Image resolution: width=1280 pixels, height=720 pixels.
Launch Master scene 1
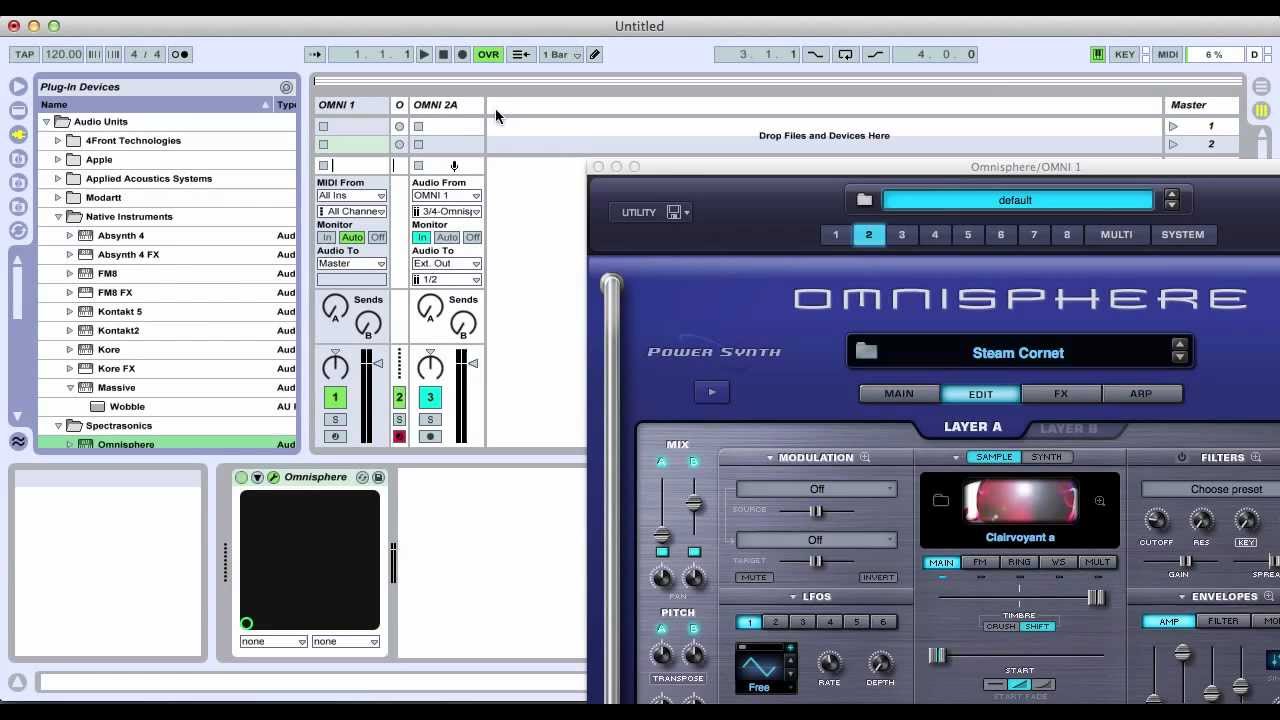(1174, 127)
